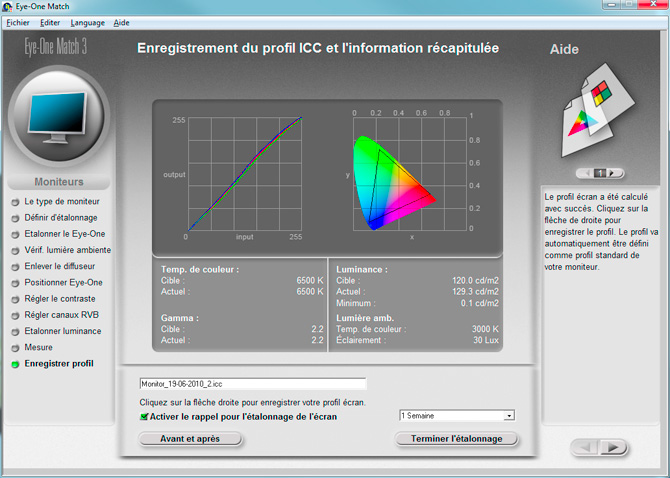Click Terminer l'étalonnage button
The image size is (670, 478).
[x=456, y=439]
